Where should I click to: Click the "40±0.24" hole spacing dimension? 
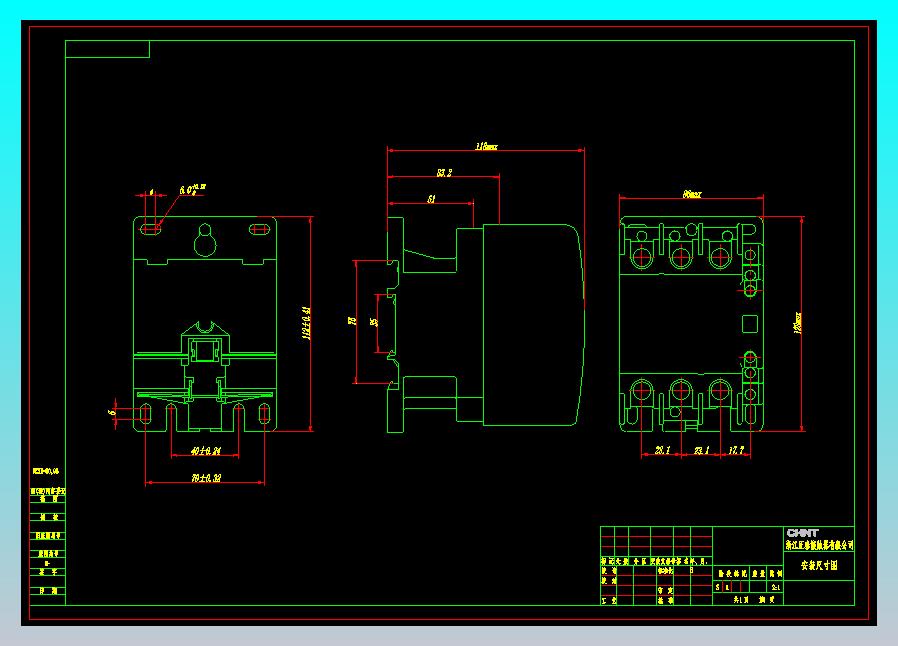[205, 451]
